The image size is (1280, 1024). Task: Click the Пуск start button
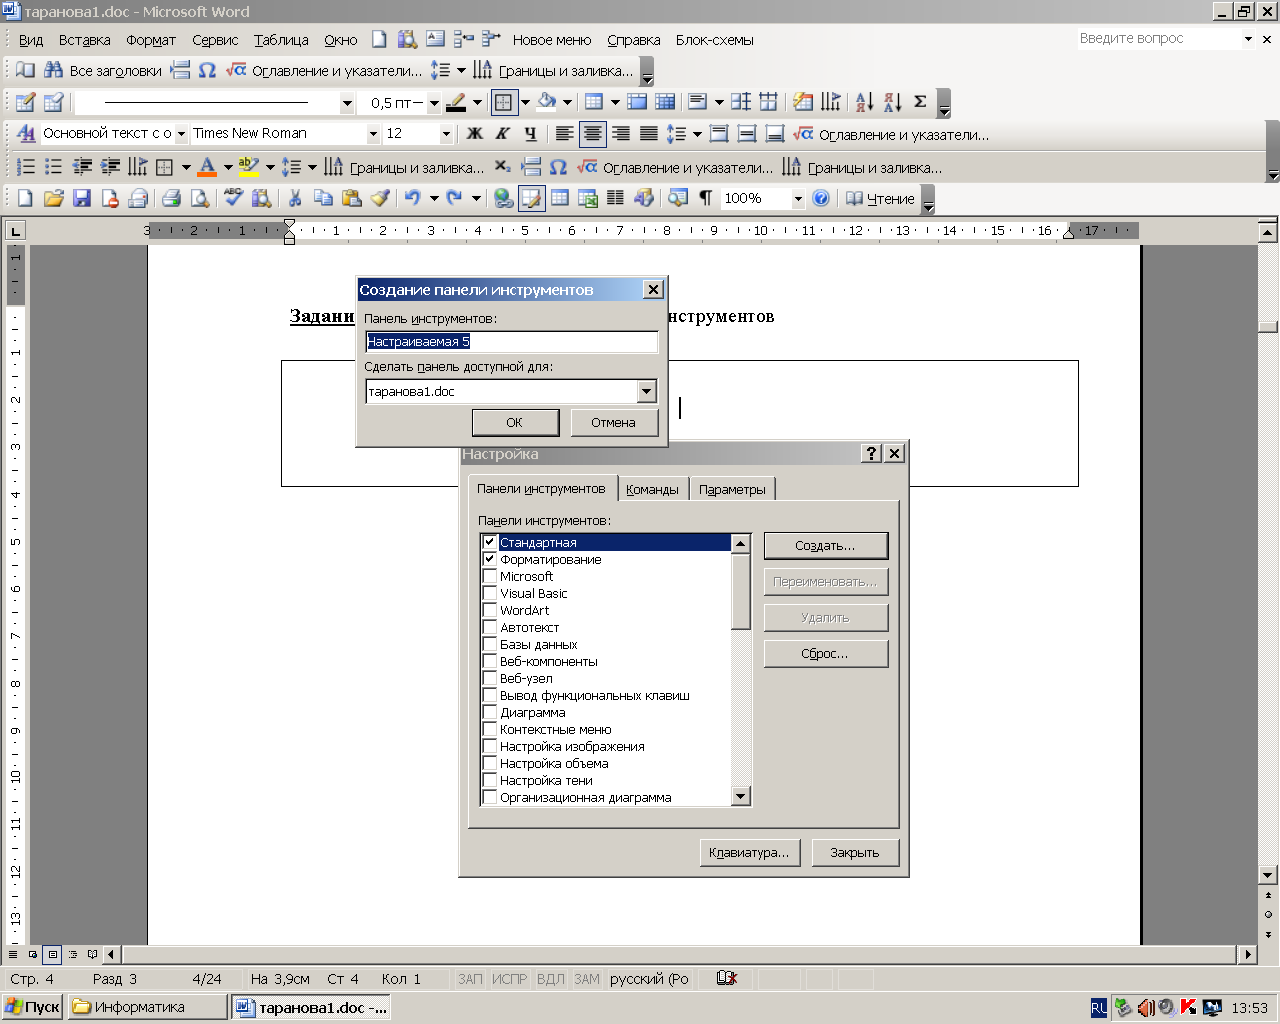pos(32,1007)
